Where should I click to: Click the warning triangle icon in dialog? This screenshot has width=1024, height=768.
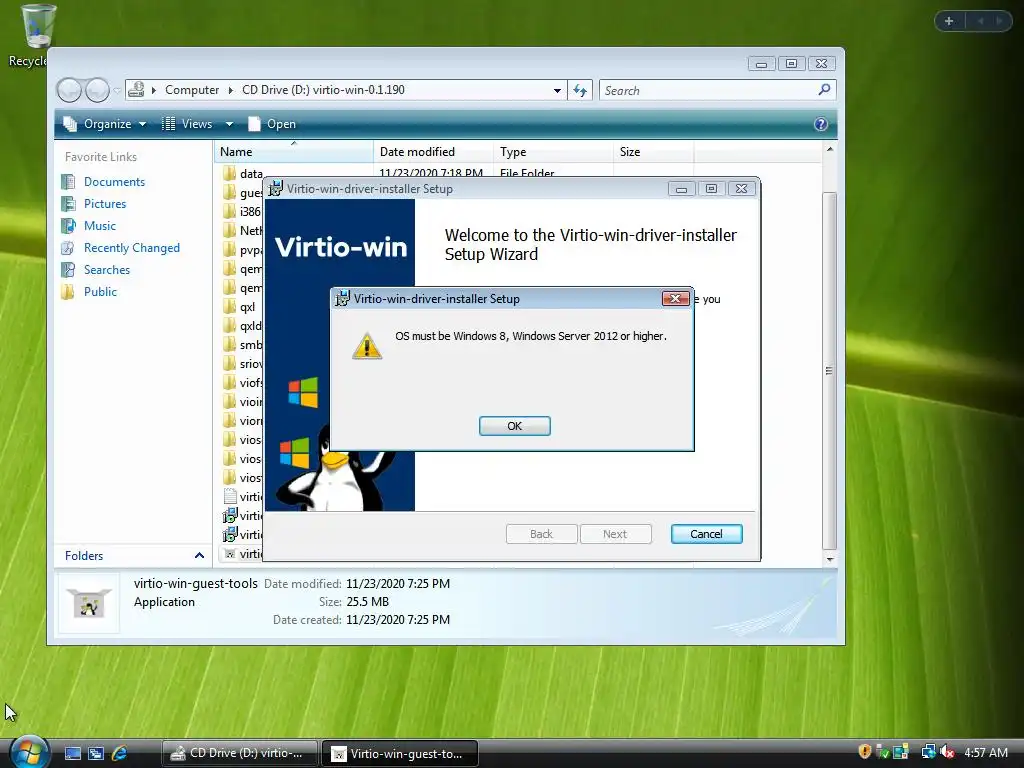coord(367,346)
